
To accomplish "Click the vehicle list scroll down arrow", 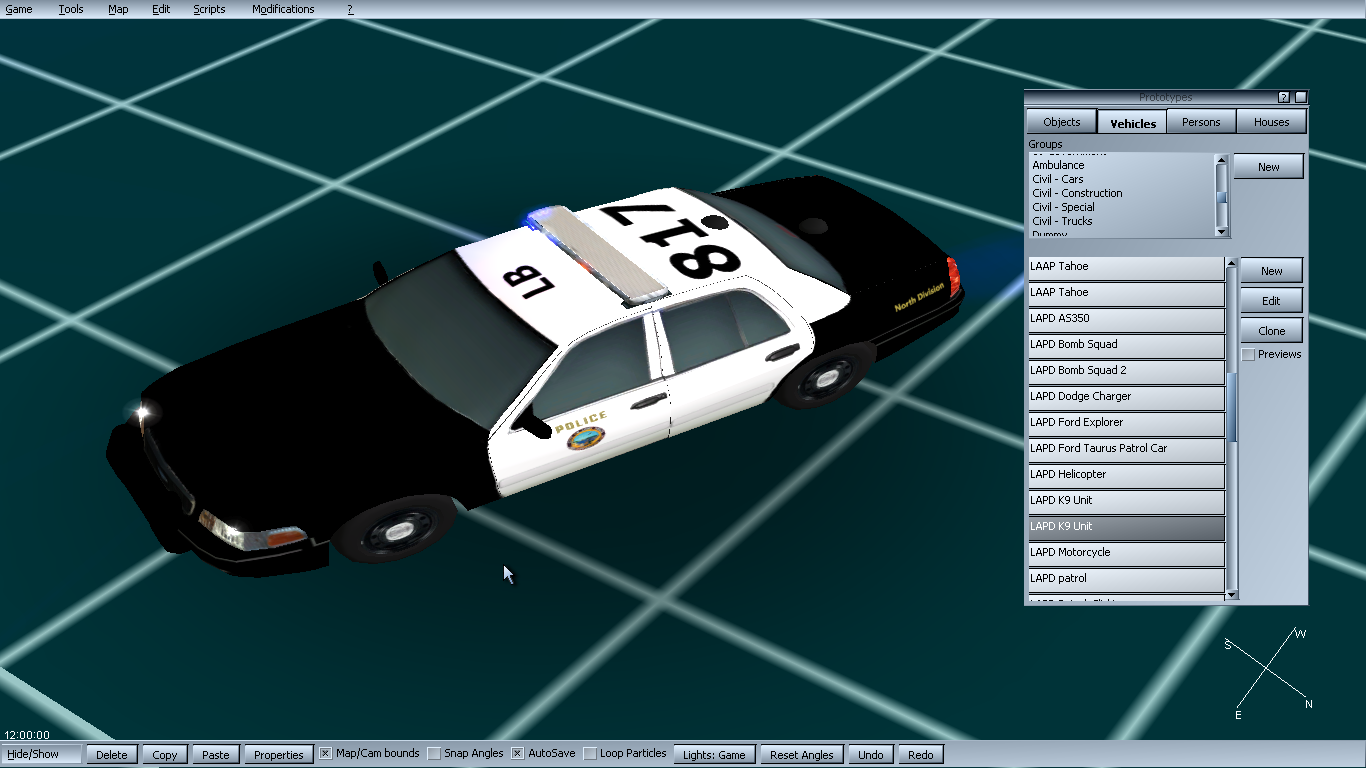I will coord(1232,595).
